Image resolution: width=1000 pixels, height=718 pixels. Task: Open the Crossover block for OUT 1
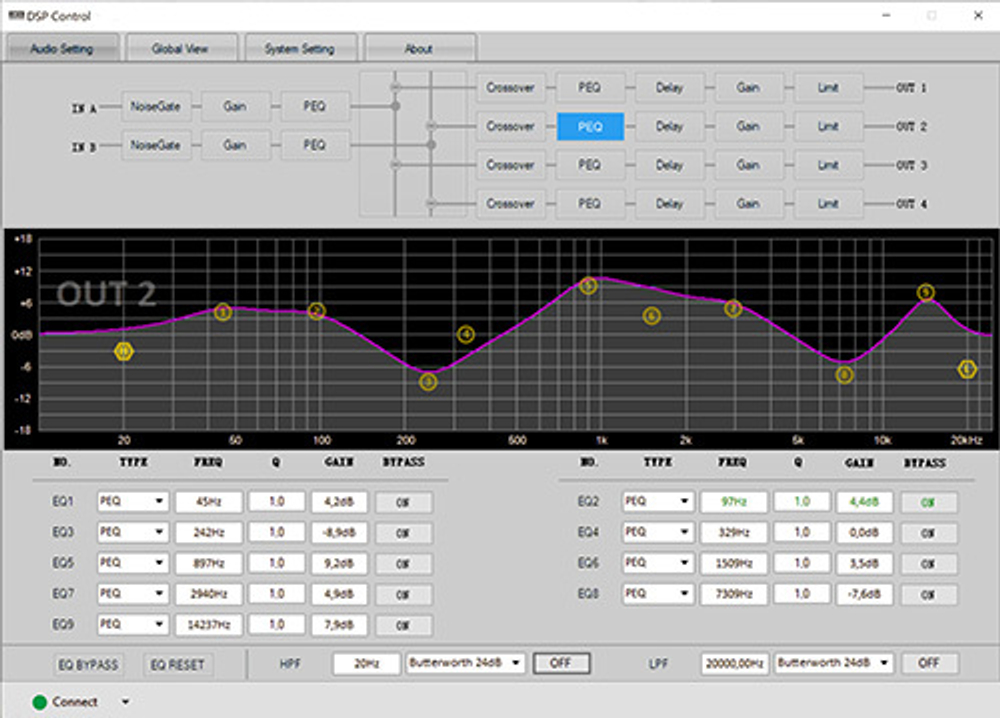[x=510, y=87]
